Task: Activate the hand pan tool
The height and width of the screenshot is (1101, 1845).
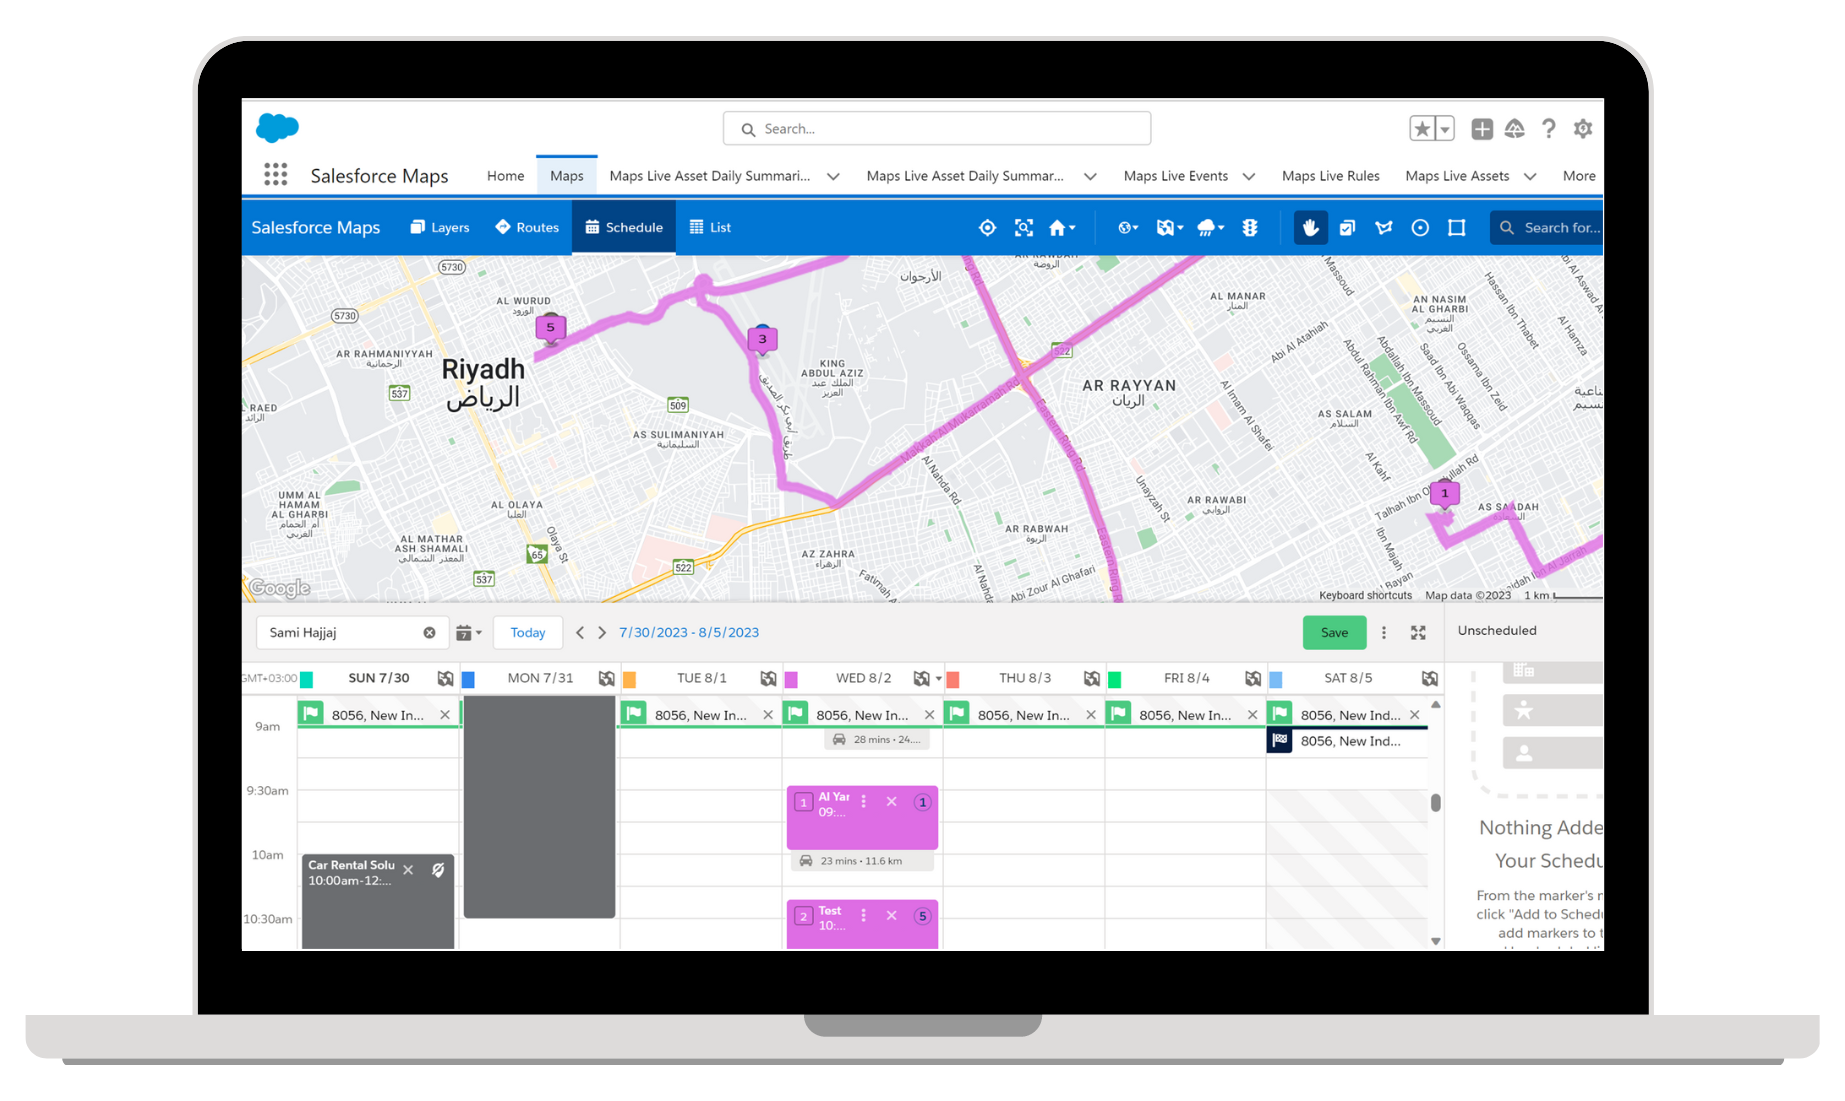Action: pyautogui.click(x=1310, y=228)
